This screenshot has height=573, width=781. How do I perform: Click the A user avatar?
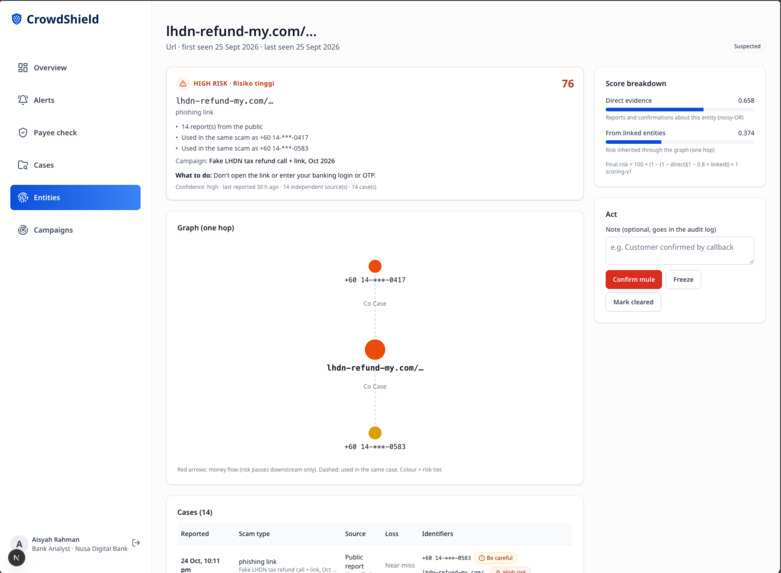pyautogui.click(x=19, y=544)
